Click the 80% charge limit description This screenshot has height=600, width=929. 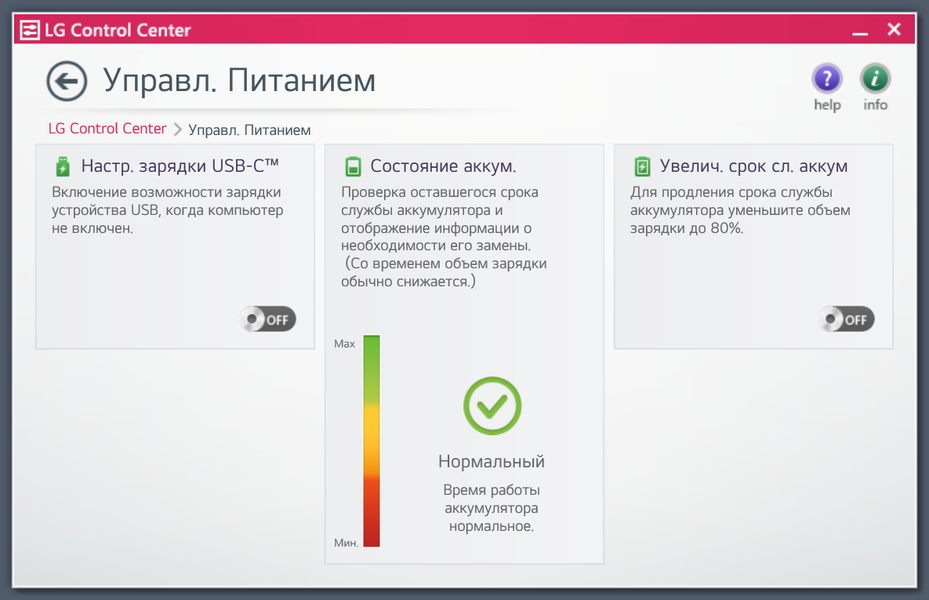740,210
